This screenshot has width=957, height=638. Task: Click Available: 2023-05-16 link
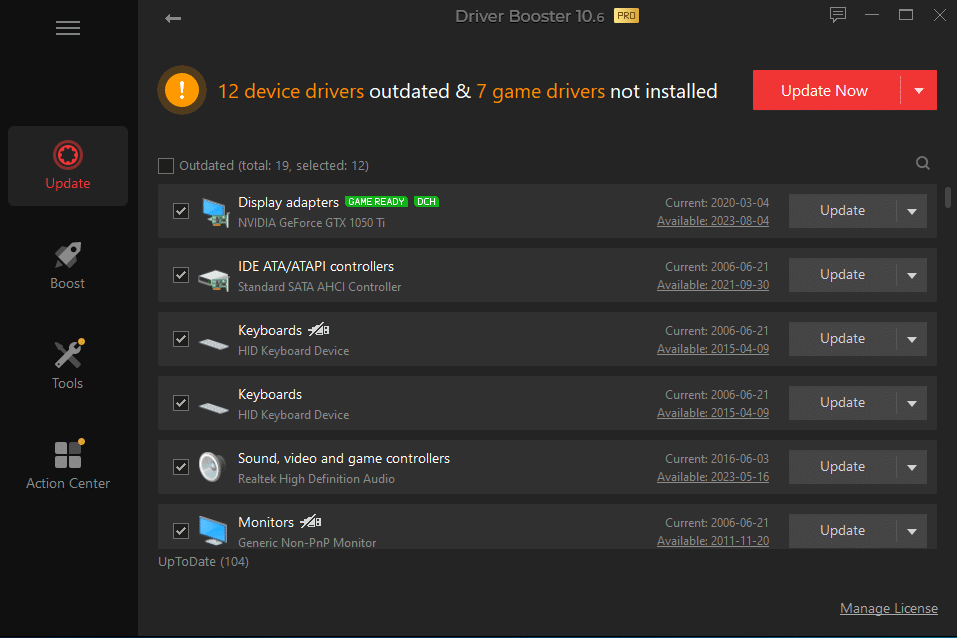[713, 477]
